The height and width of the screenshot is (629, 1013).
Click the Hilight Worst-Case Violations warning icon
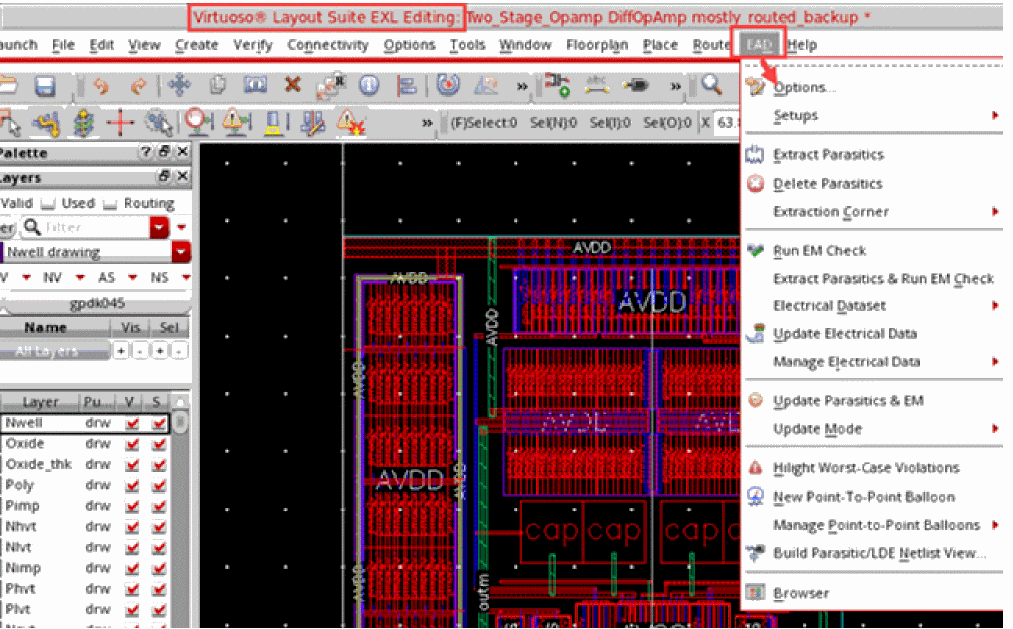point(756,468)
